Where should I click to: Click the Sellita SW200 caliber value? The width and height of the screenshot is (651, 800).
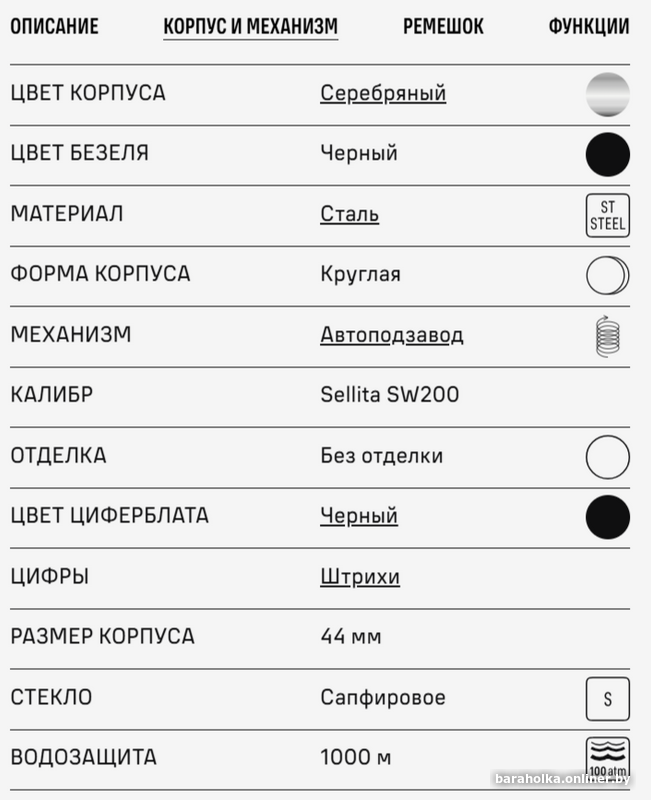point(390,395)
